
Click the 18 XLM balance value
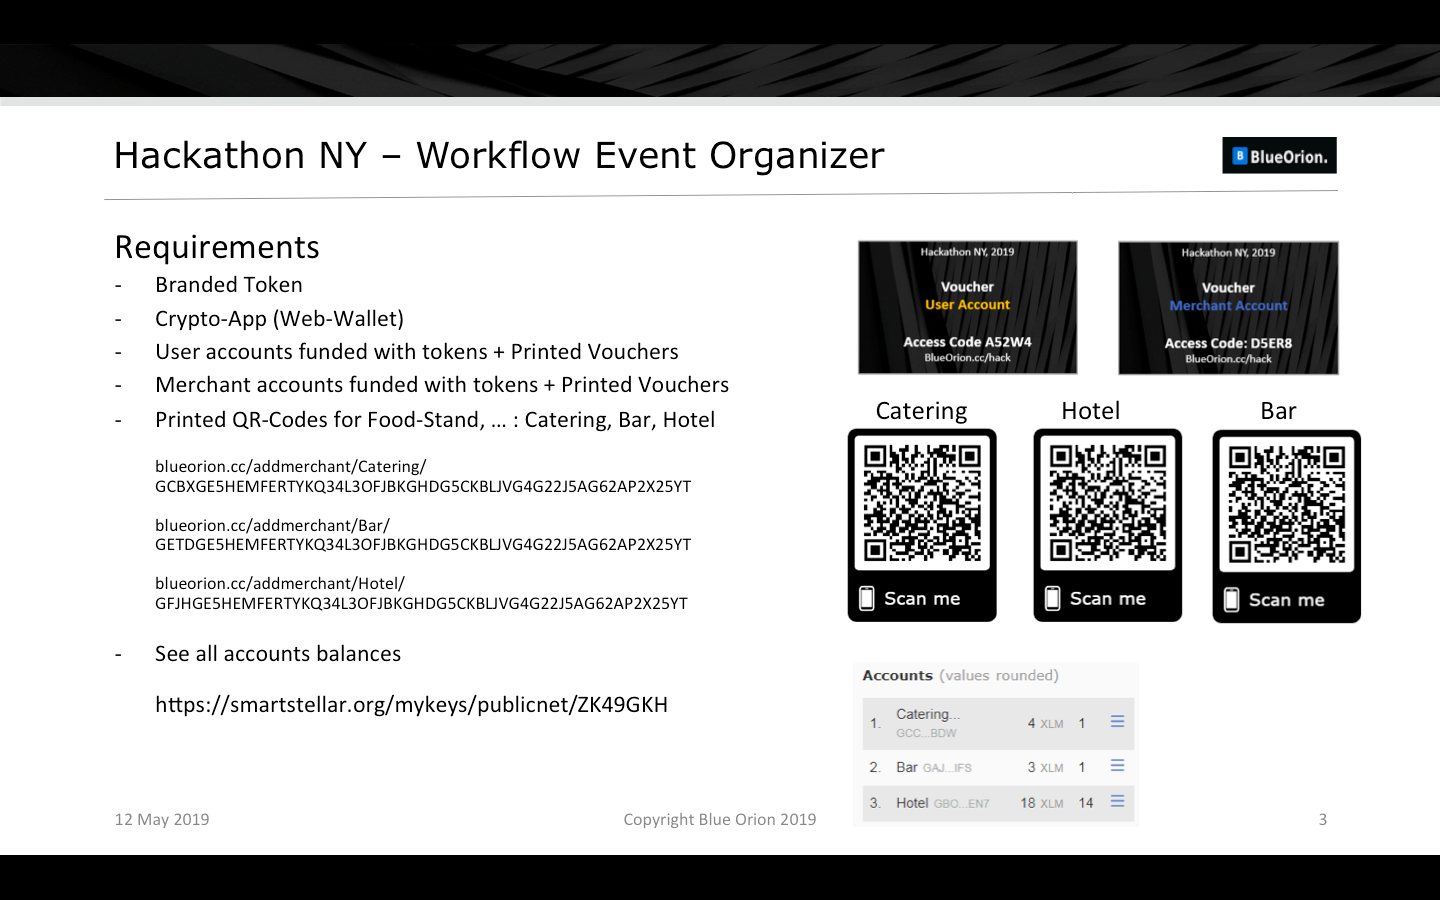(x=1042, y=803)
